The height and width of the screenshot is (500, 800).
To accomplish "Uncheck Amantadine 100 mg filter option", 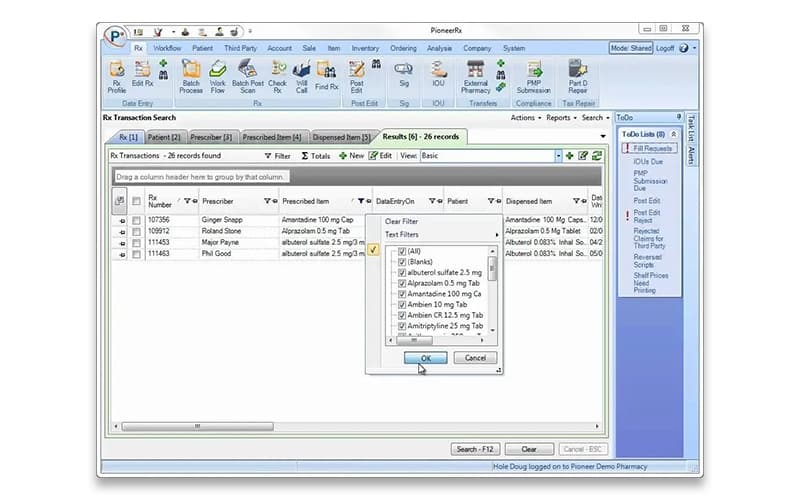I will tap(402, 294).
